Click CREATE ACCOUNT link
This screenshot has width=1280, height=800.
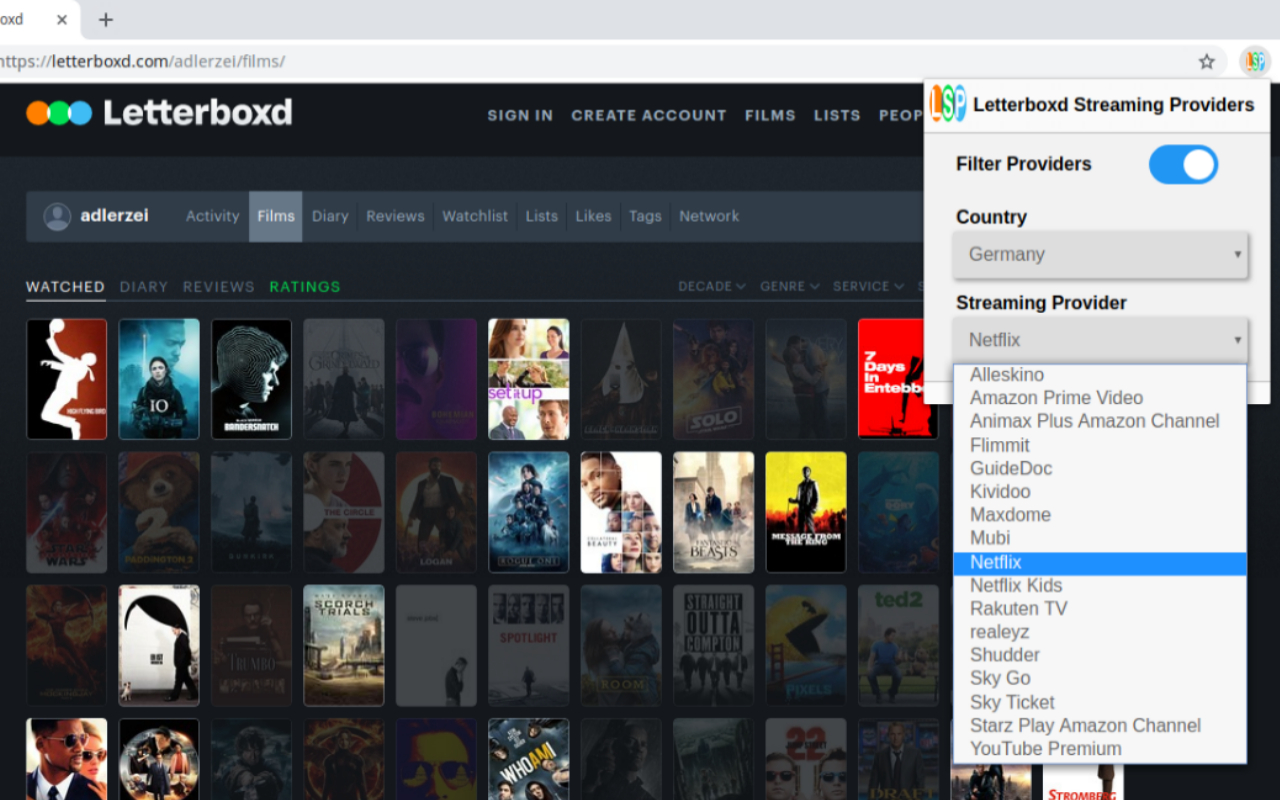(x=649, y=115)
